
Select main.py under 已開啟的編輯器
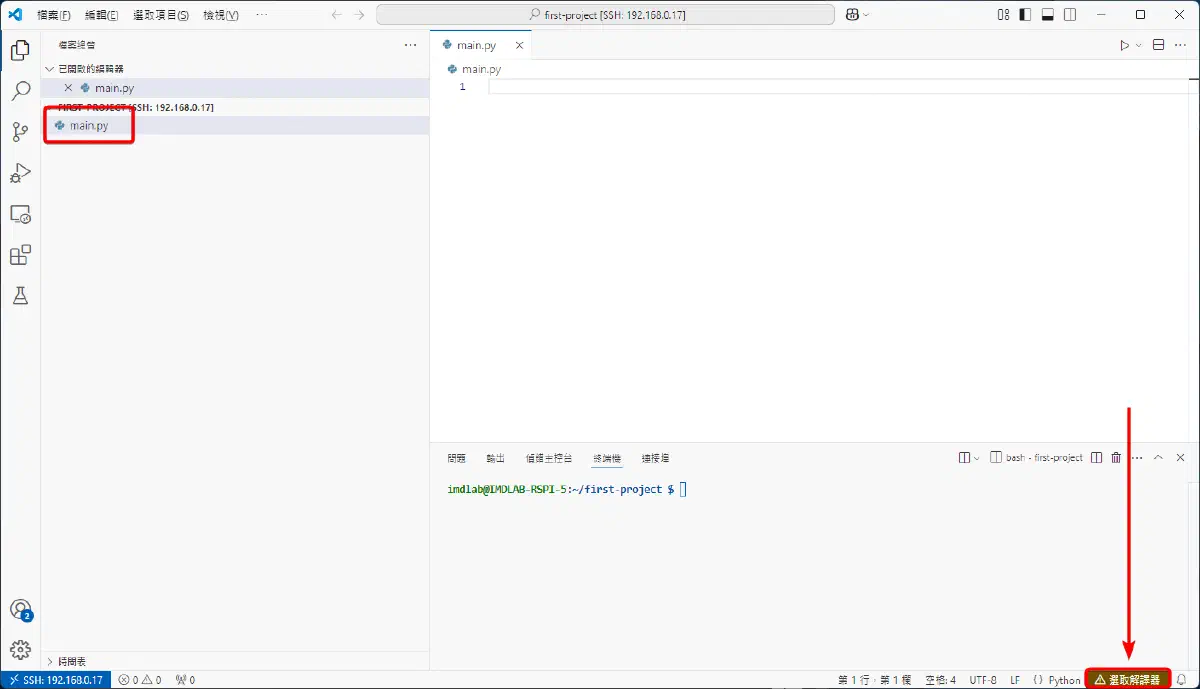(235, 88)
